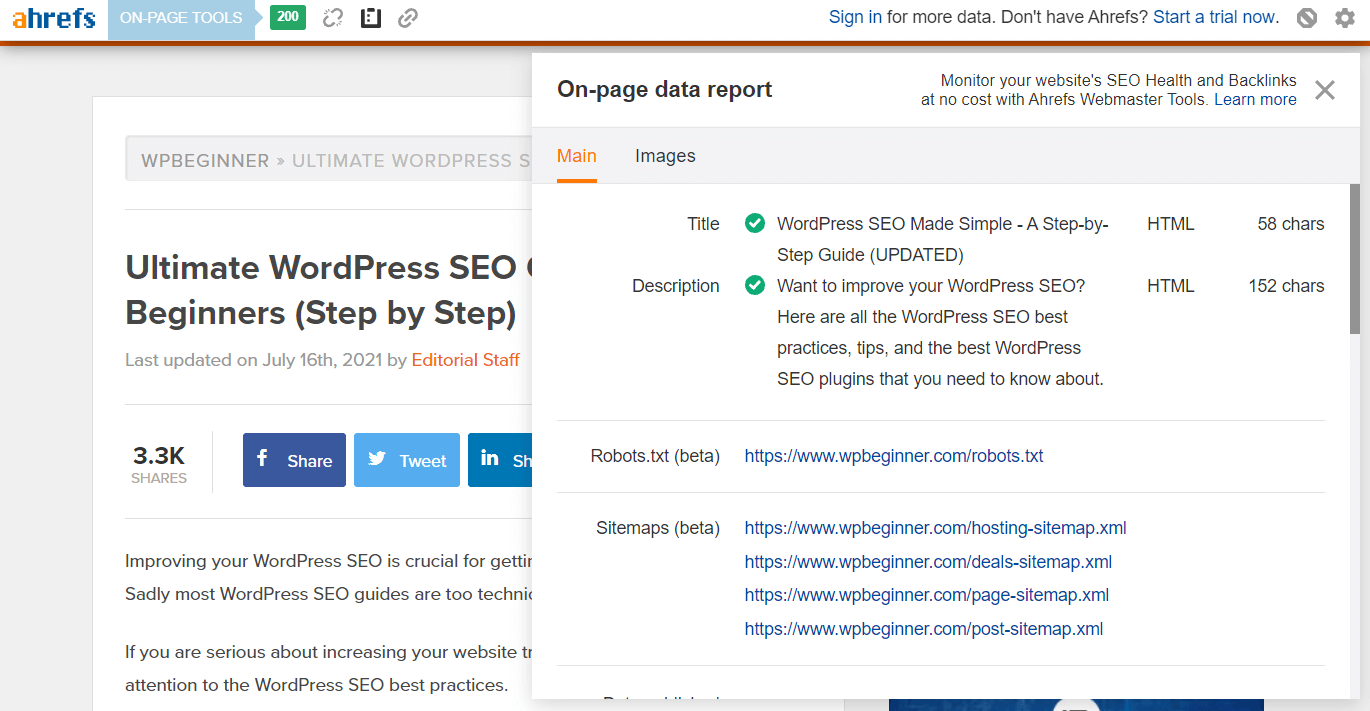Open the Editorial Staff author link
1370x711 pixels.
coord(465,359)
